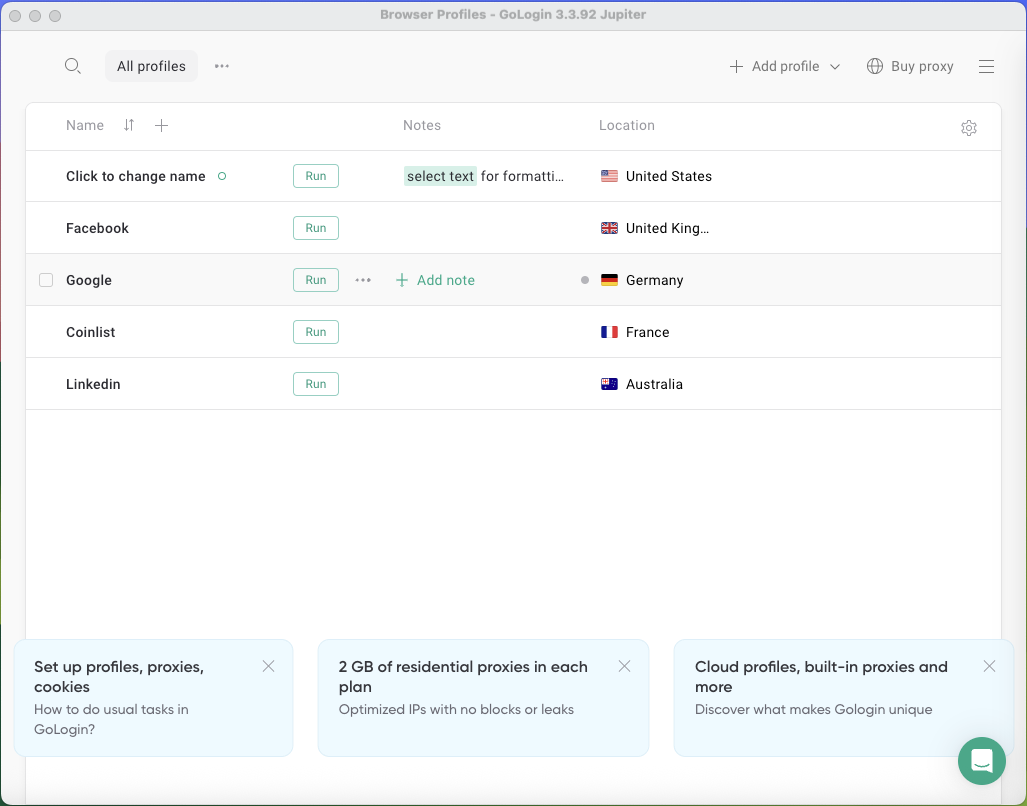Close the Cloud profiles info card

(x=989, y=666)
